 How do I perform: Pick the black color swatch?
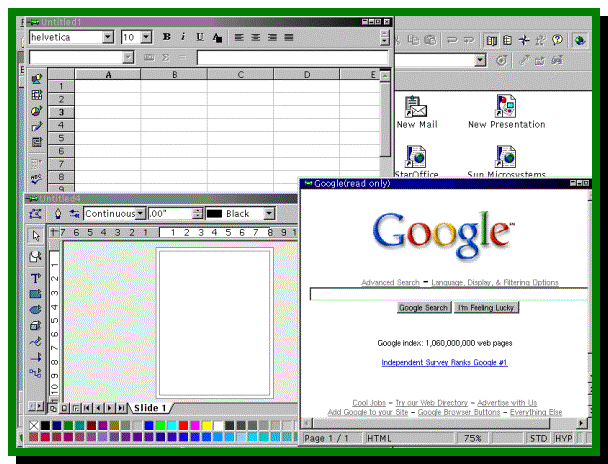pos(45,426)
